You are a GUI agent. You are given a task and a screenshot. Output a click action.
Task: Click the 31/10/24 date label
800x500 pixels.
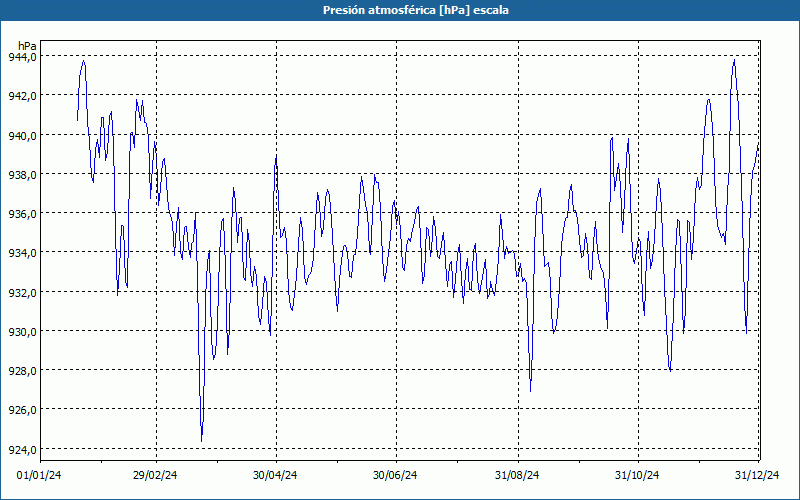[637, 475]
